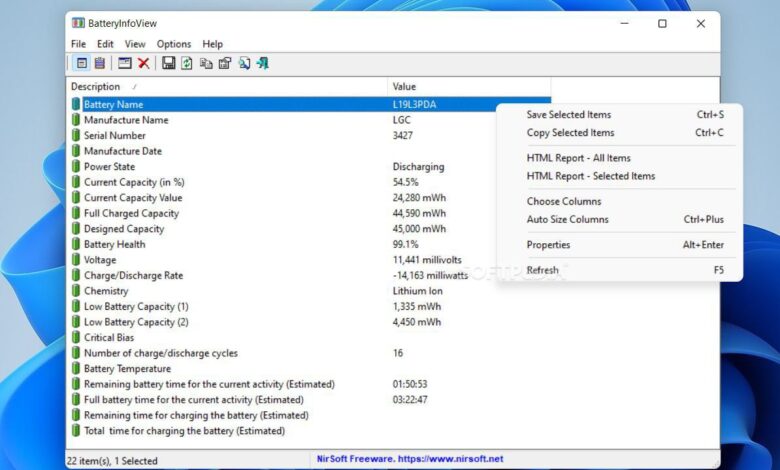780x470 pixels.
Task: Click the 99.1% battery health value
Action: pyautogui.click(x=405, y=244)
